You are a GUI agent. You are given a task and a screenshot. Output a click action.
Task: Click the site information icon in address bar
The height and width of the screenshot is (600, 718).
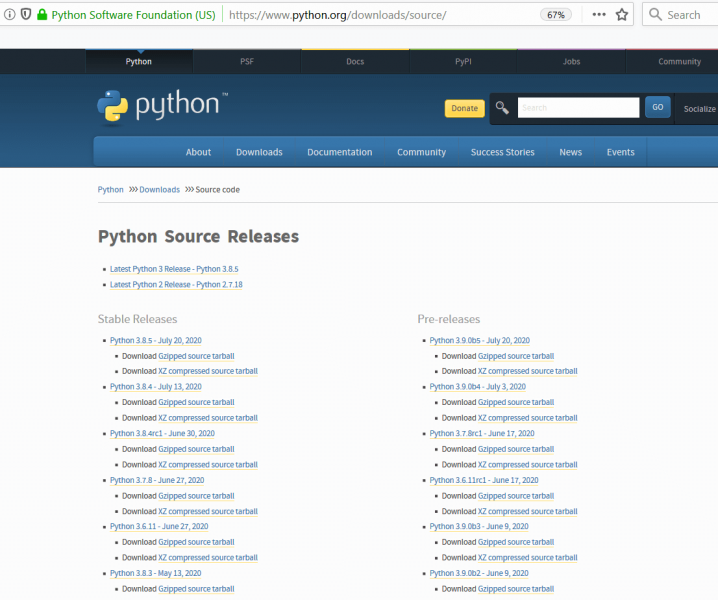[x=10, y=15]
